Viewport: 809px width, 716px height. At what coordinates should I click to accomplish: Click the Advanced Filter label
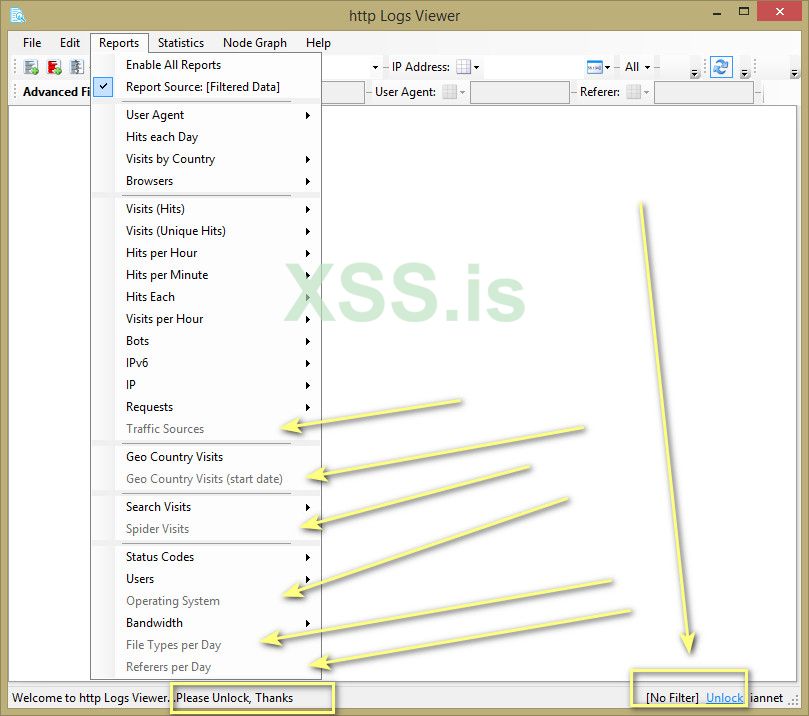(x=56, y=92)
